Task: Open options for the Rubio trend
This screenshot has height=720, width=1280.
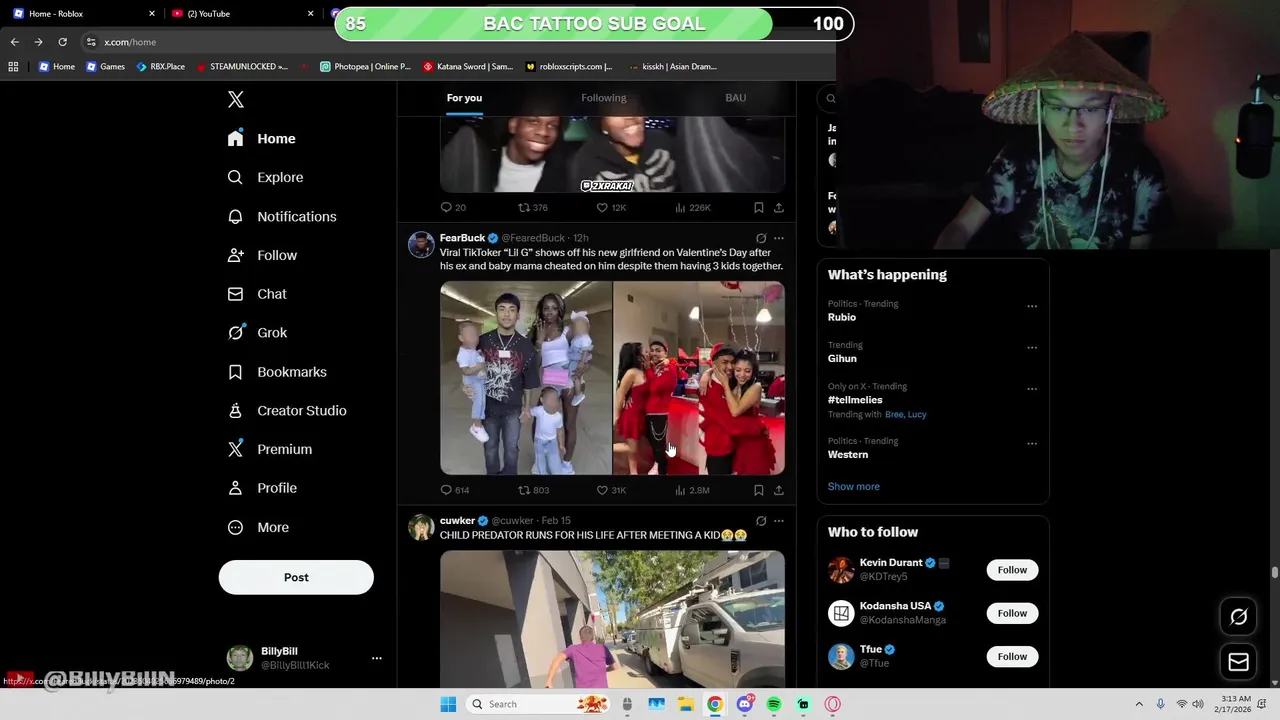Action: click(1032, 306)
